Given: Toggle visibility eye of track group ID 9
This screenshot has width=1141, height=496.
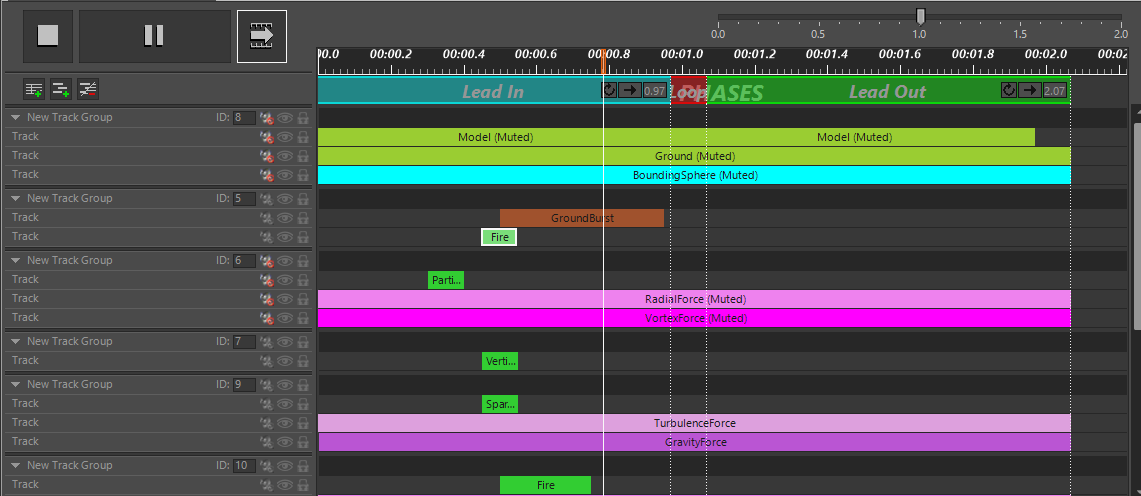Looking at the screenshot, I should pyautogui.click(x=285, y=384).
